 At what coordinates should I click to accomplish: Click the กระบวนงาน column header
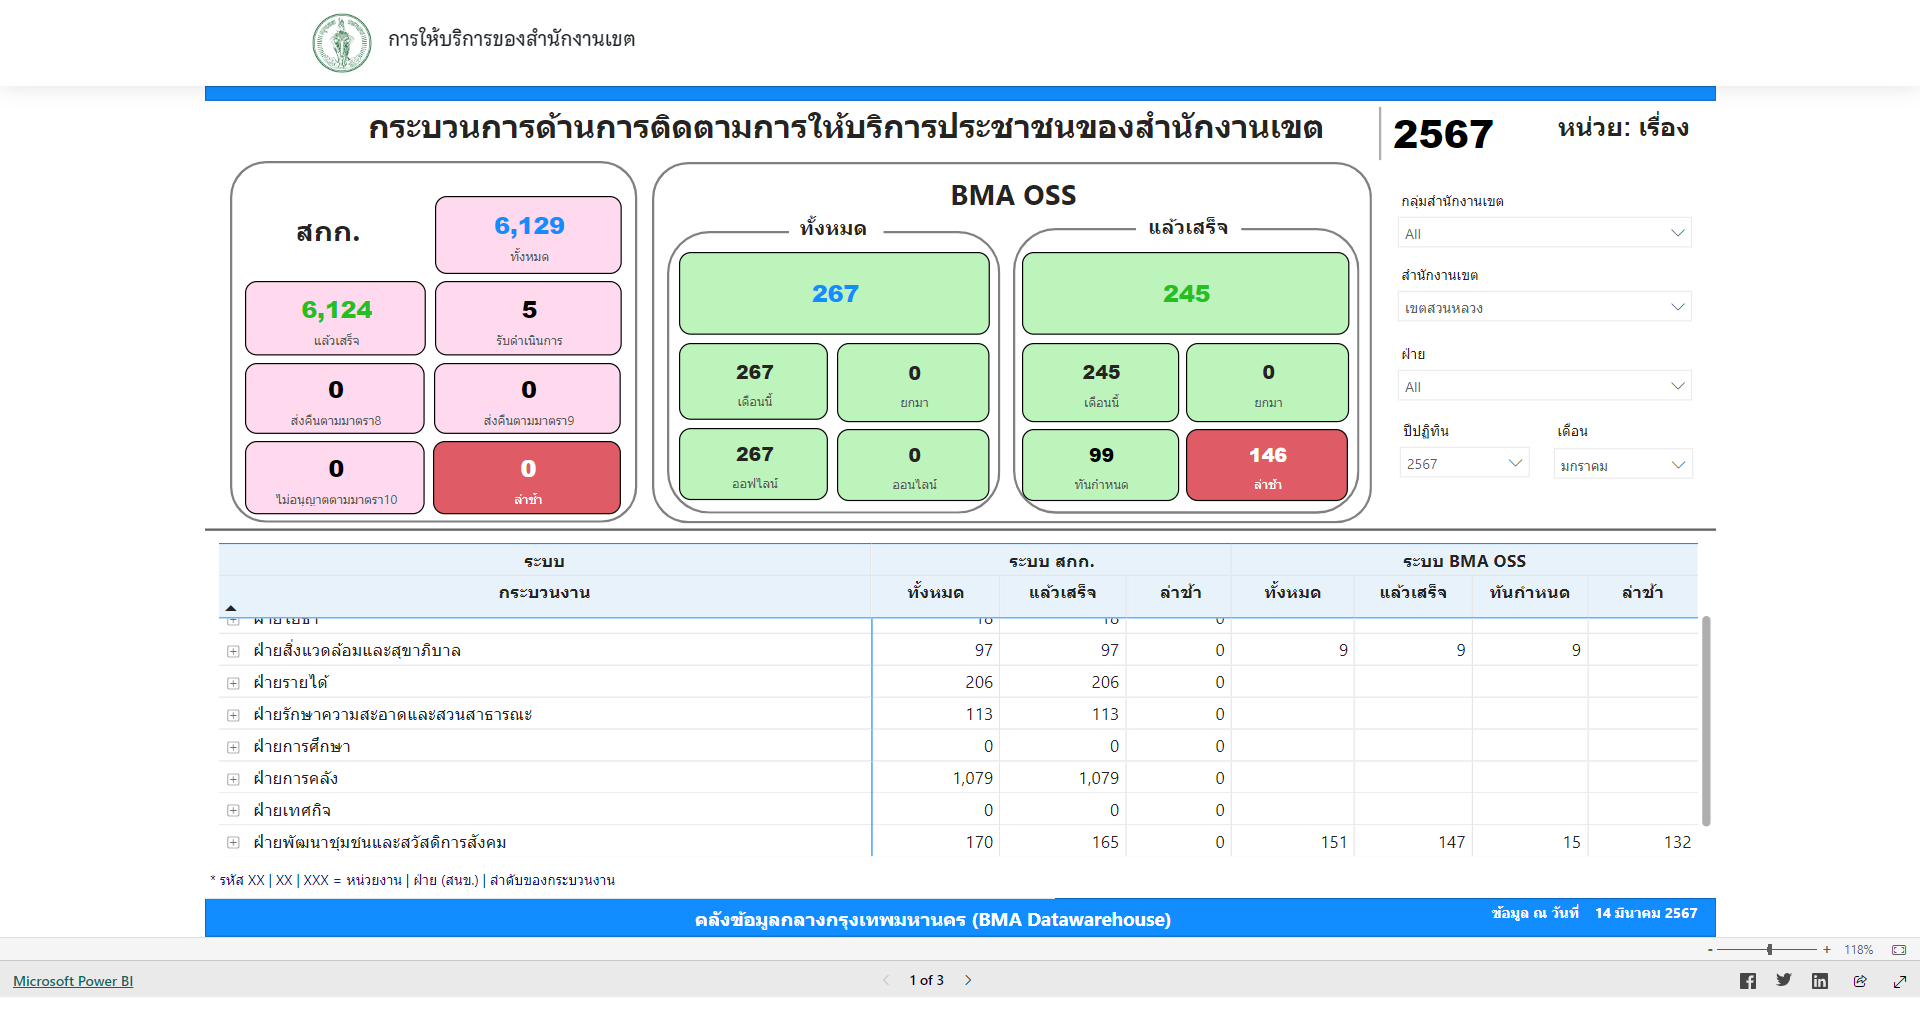[544, 592]
